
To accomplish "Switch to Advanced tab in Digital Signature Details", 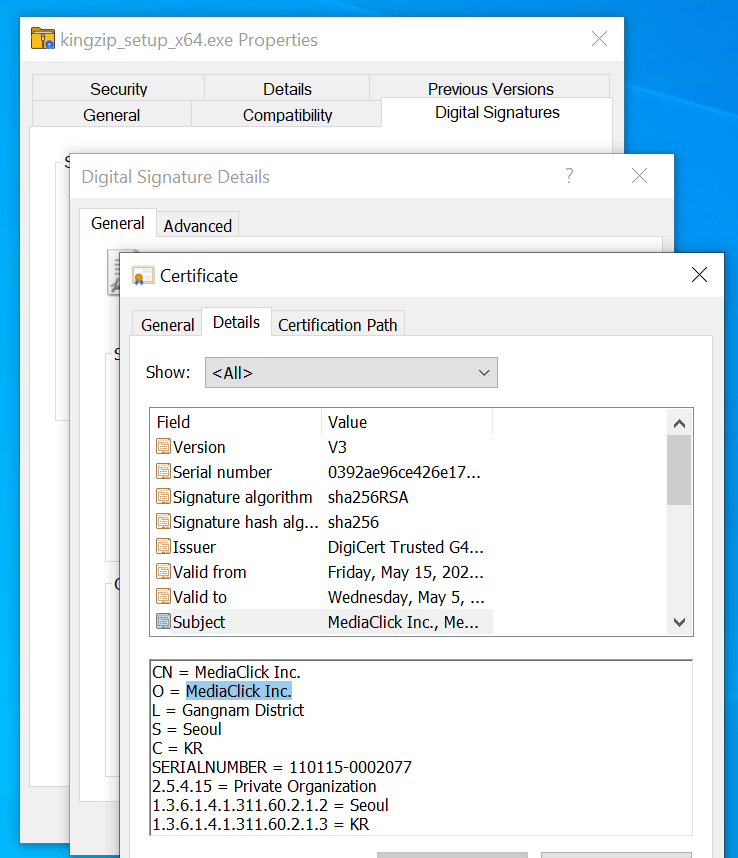I will (x=197, y=226).
